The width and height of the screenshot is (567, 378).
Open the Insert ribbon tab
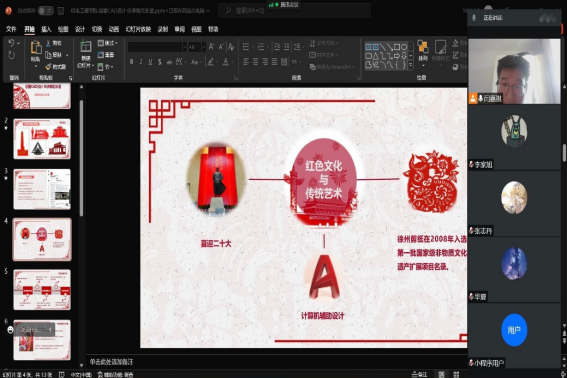coord(46,29)
